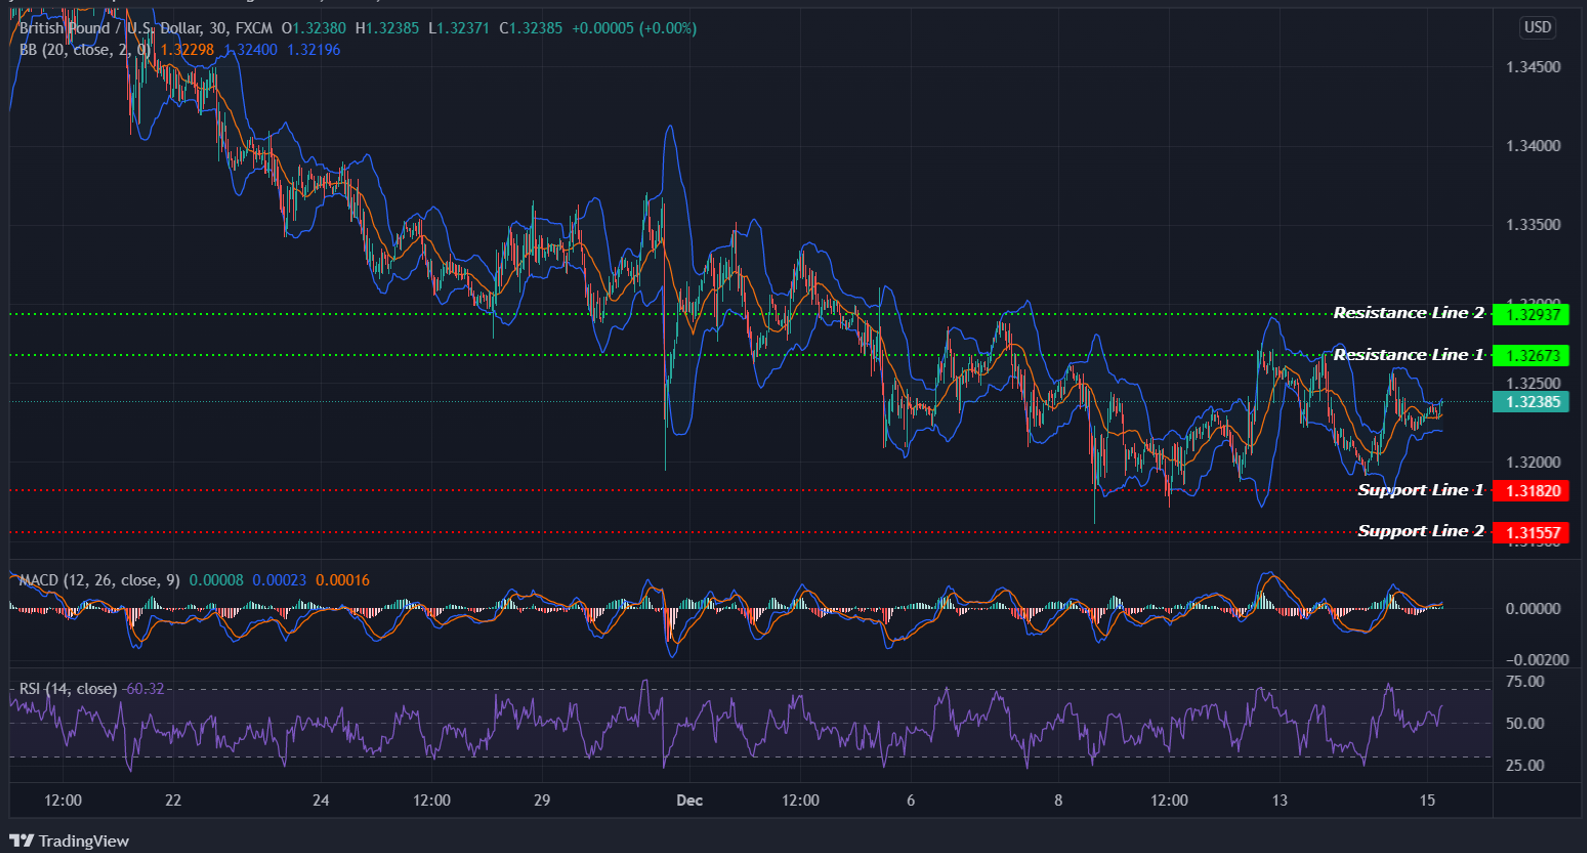
Task: Click the BB basis value 1.32298
Action: click(187, 49)
